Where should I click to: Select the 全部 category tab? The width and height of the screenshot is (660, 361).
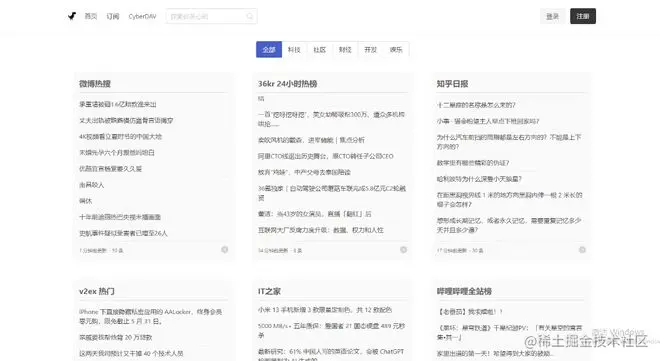pos(269,50)
